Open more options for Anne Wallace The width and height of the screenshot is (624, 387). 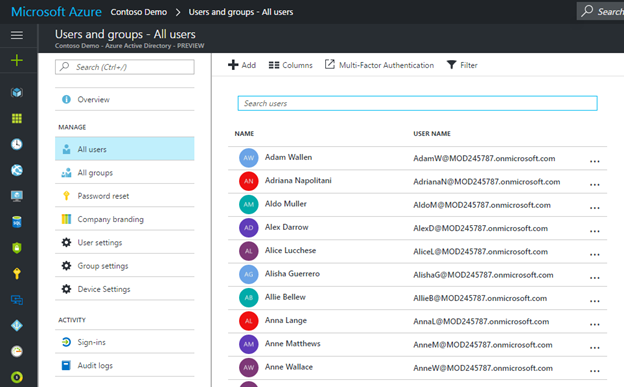(x=595, y=371)
